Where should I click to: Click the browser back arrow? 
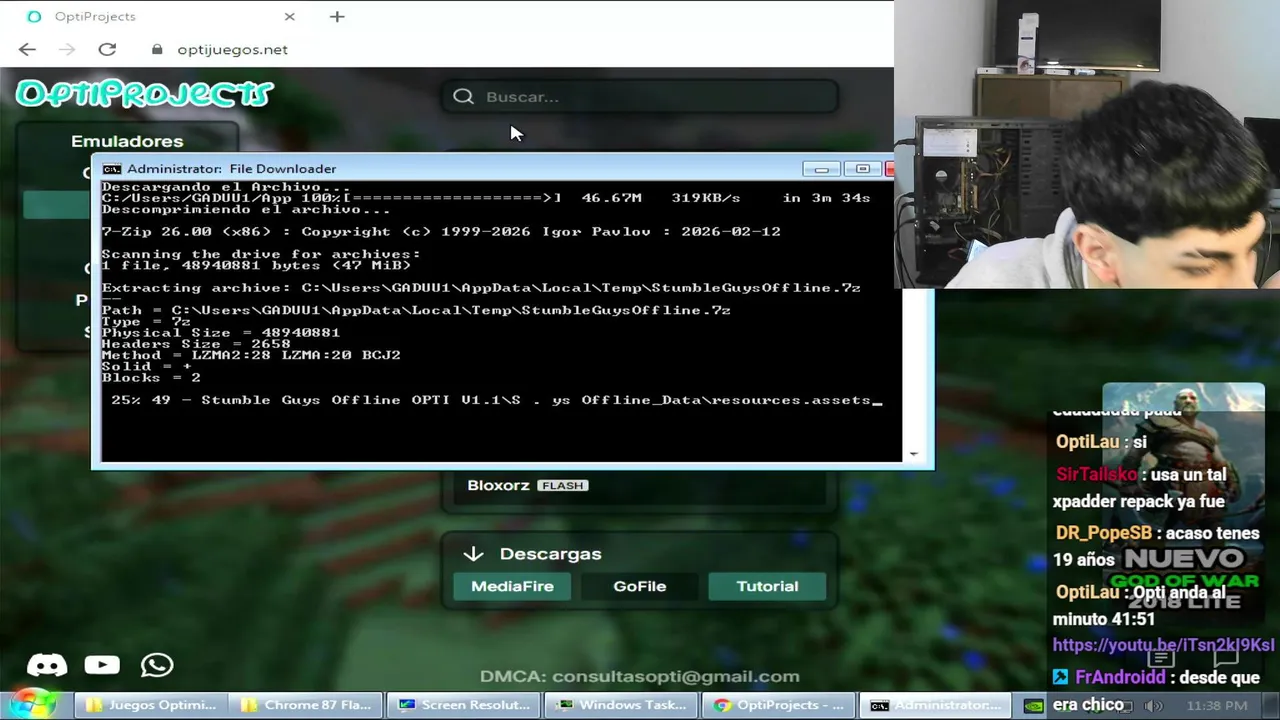(x=27, y=49)
